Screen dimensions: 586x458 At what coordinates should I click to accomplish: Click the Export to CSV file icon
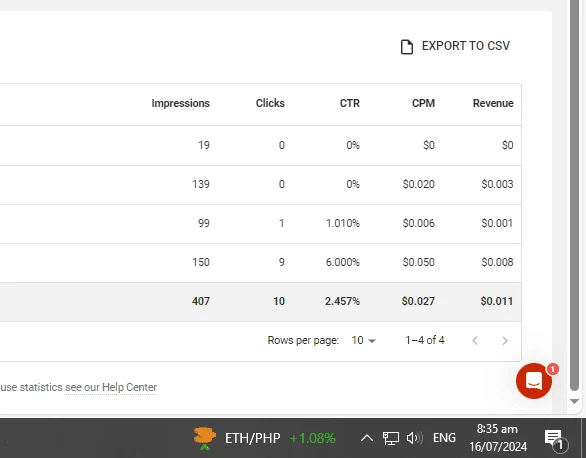point(407,47)
